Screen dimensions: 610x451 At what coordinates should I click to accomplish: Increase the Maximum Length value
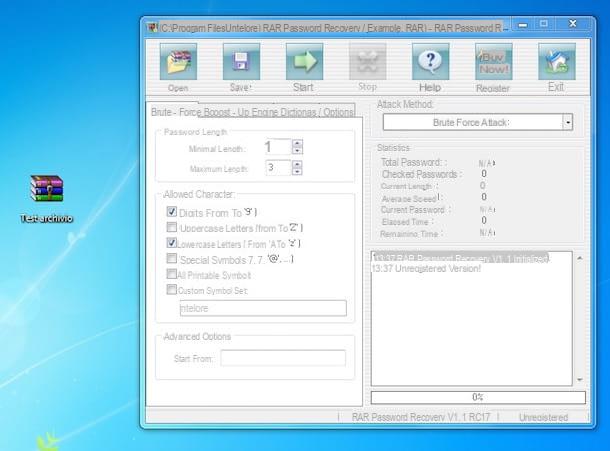(x=297, y=164)
